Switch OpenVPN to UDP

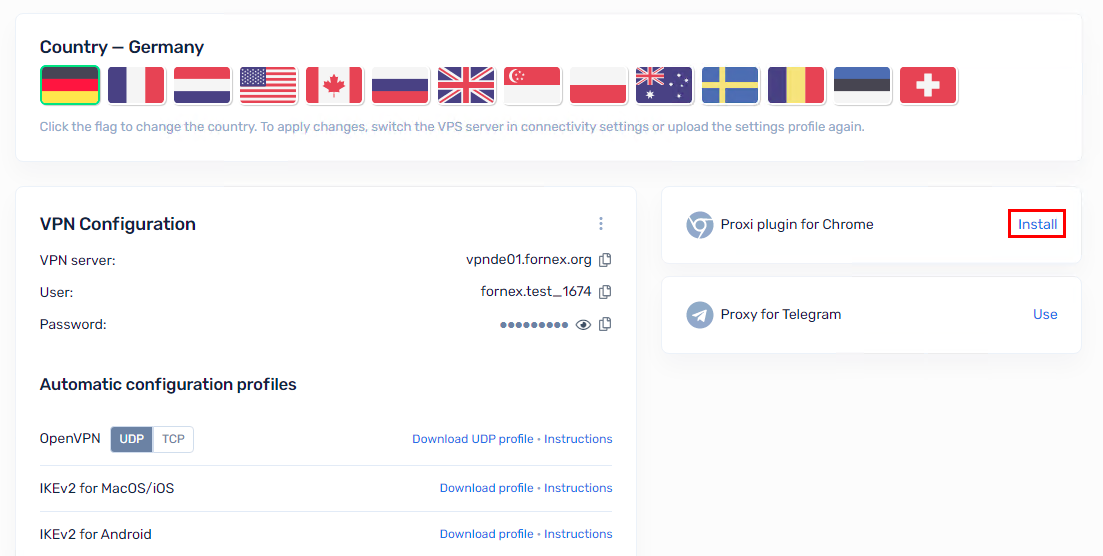pyautogui.click(x=132, y=439)
